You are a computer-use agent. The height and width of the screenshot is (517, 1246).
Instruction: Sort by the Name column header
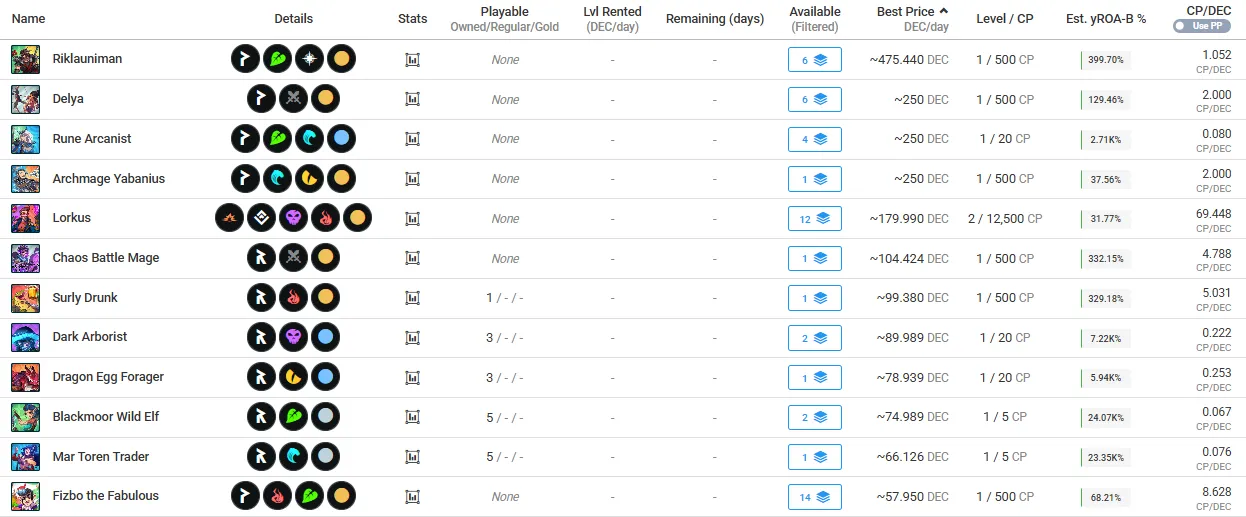(x=28, y=19)
